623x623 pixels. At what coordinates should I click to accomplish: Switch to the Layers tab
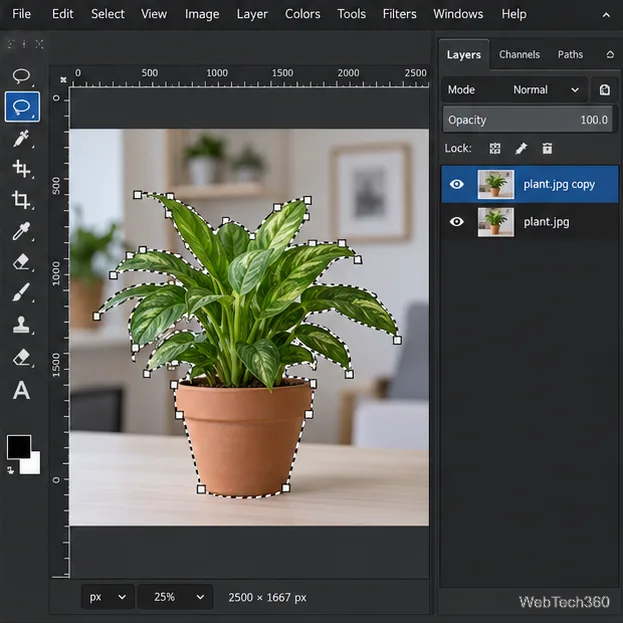coord(464,54)
